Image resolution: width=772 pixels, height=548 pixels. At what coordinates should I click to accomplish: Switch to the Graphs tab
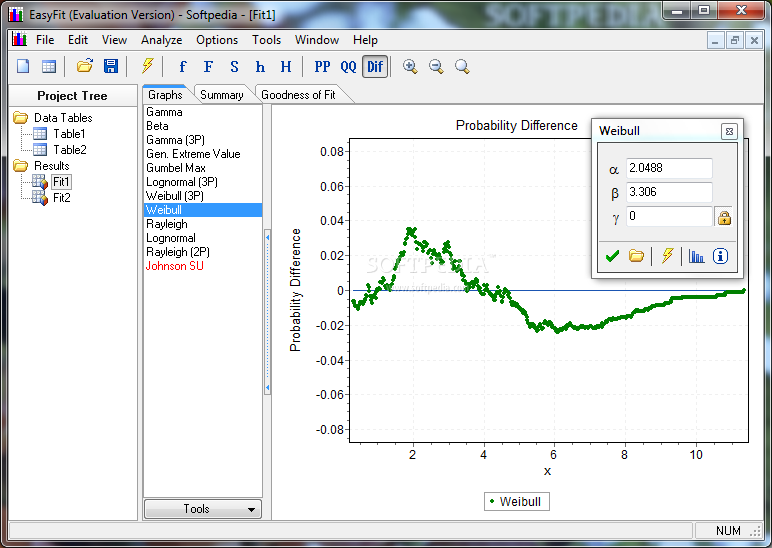coord(165,95)
